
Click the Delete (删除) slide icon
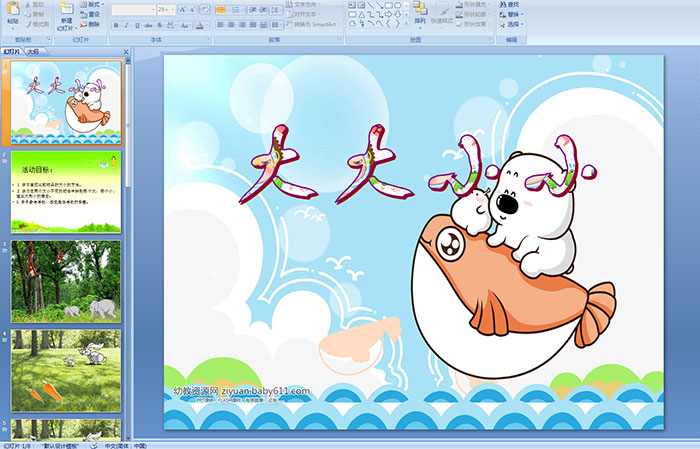pyautogui.click(x=83, y=24)
